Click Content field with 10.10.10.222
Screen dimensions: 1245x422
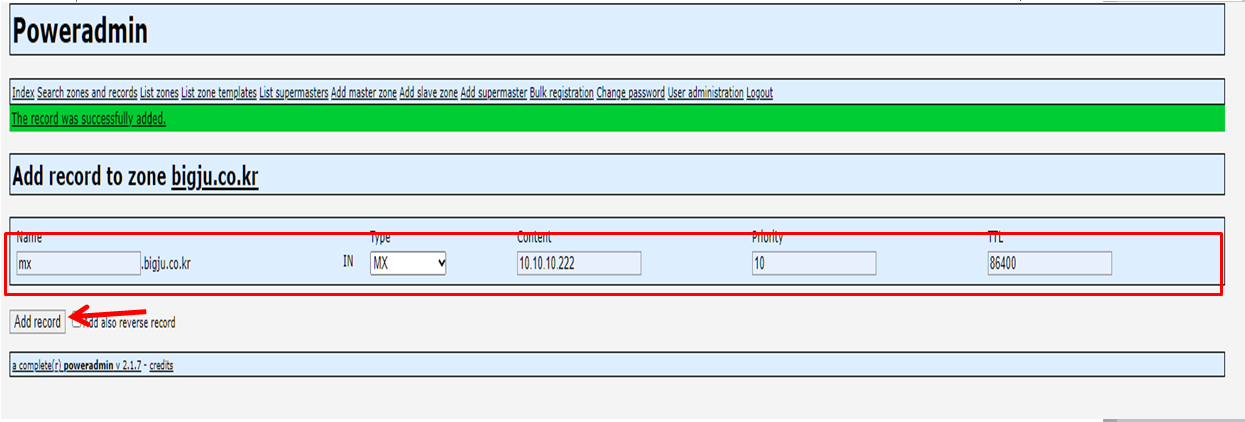coord(579,263)
